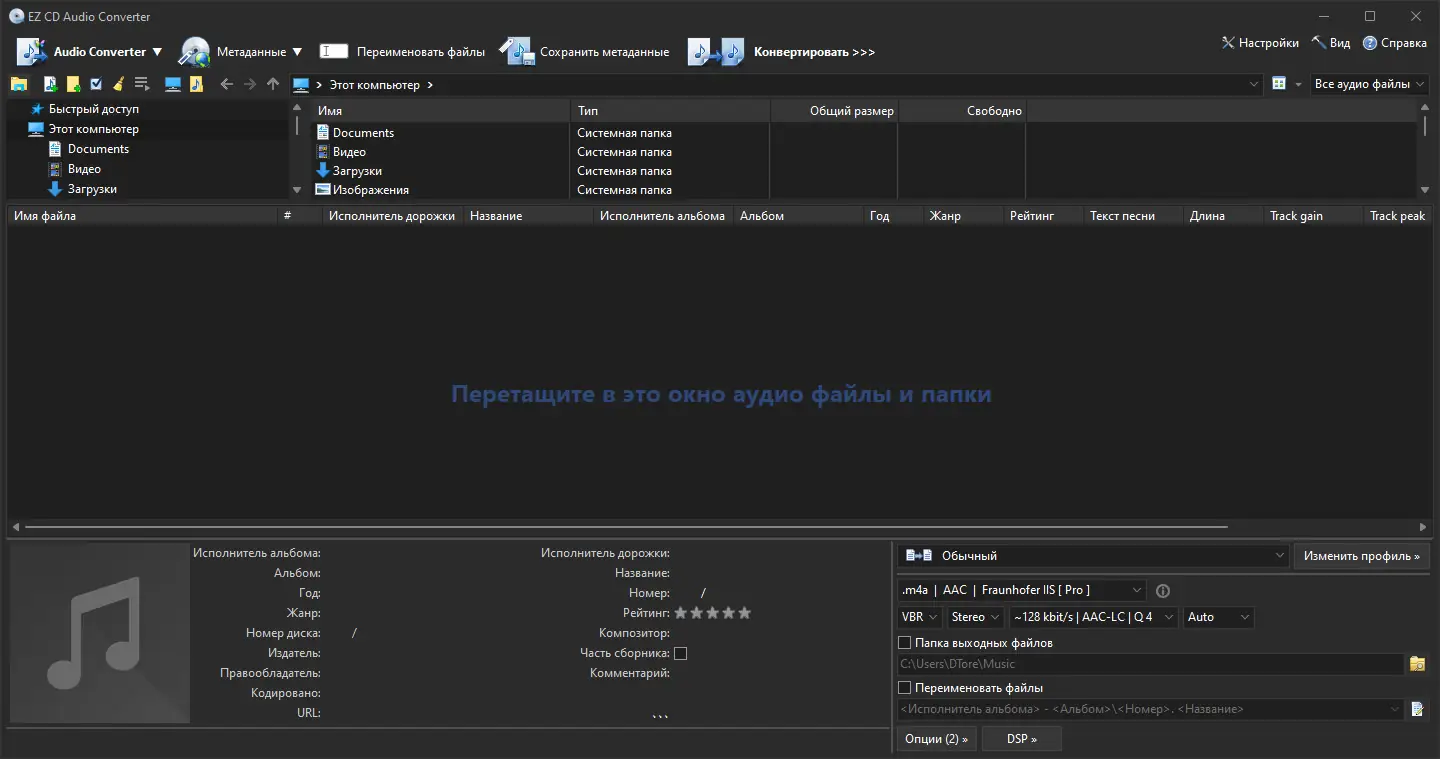This screenshot has width=1440, height=759.
Task: Open the Stereo channel dropdown
Action: [975, 617]
